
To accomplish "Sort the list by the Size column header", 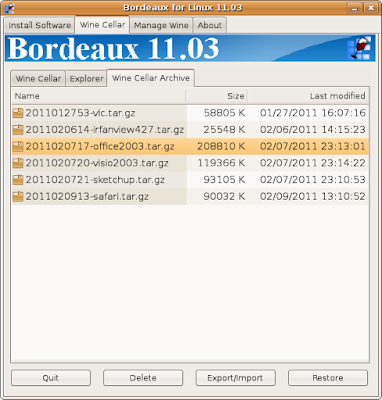I will 216,96.
